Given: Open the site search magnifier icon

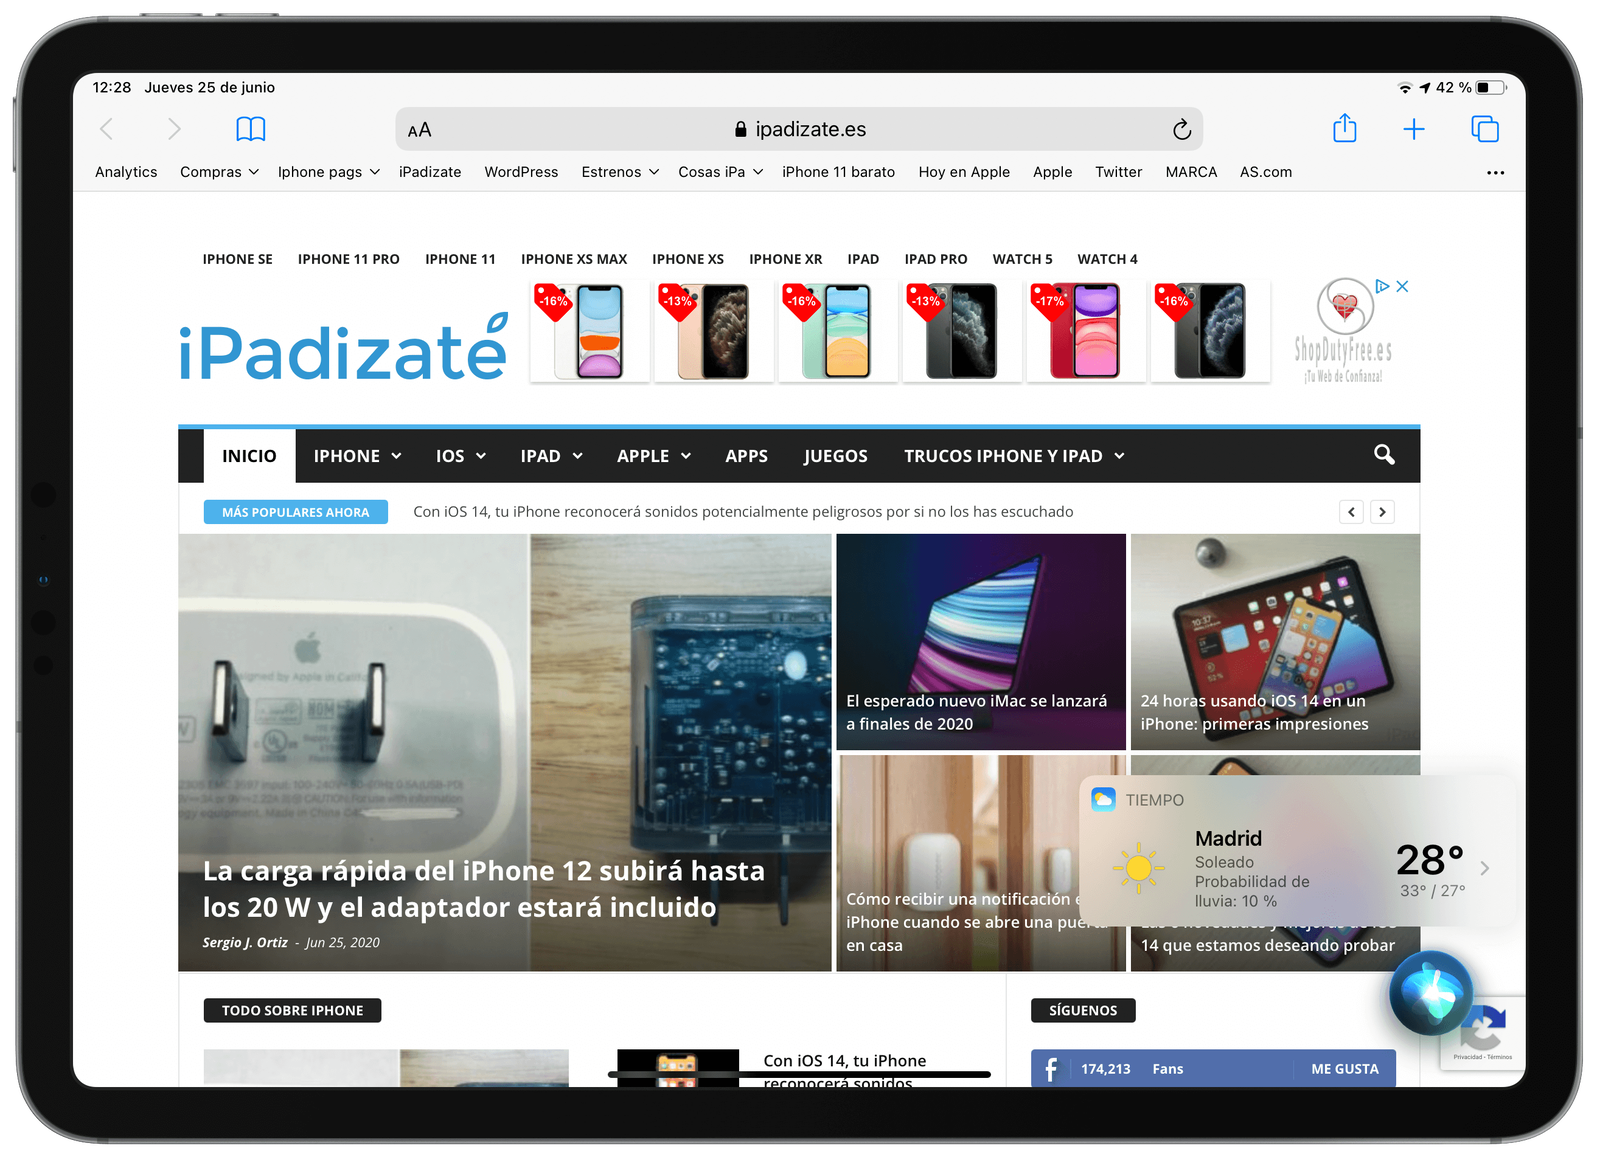Looking at the screenshot, I should pyautogui.click(x=1384, y=455).
